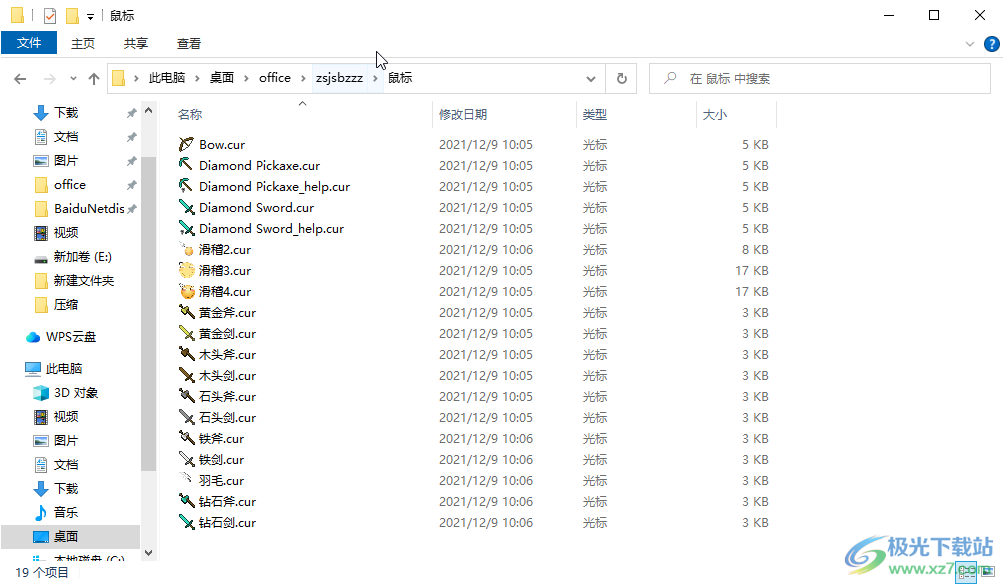Open address bar history dropdown
1004x585 pixels.
(590, 79)
